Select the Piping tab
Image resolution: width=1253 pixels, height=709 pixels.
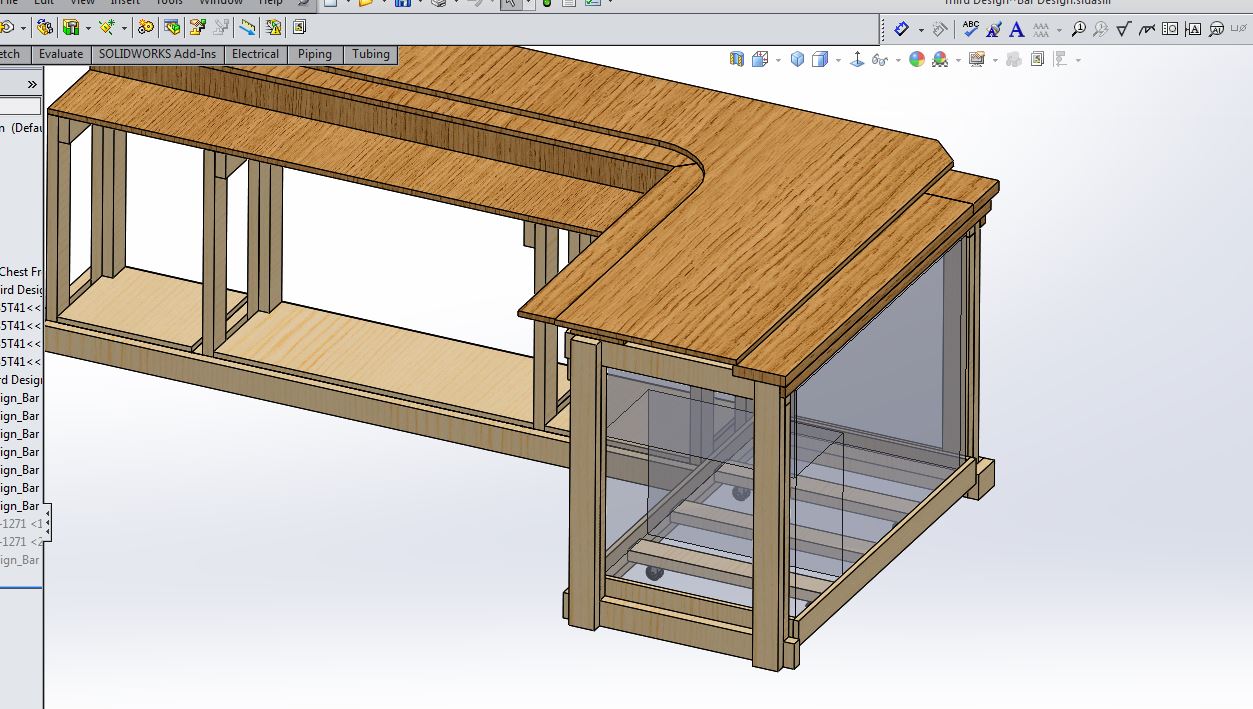(314, 54)
